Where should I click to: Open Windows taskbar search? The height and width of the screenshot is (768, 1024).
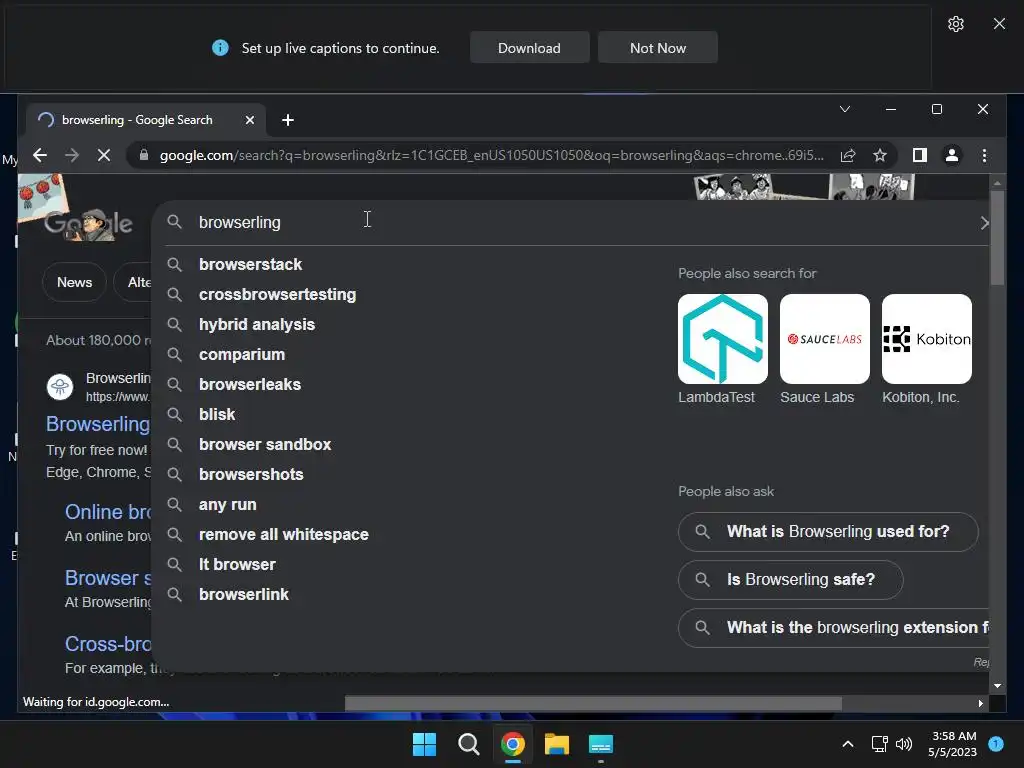[468, 744]
